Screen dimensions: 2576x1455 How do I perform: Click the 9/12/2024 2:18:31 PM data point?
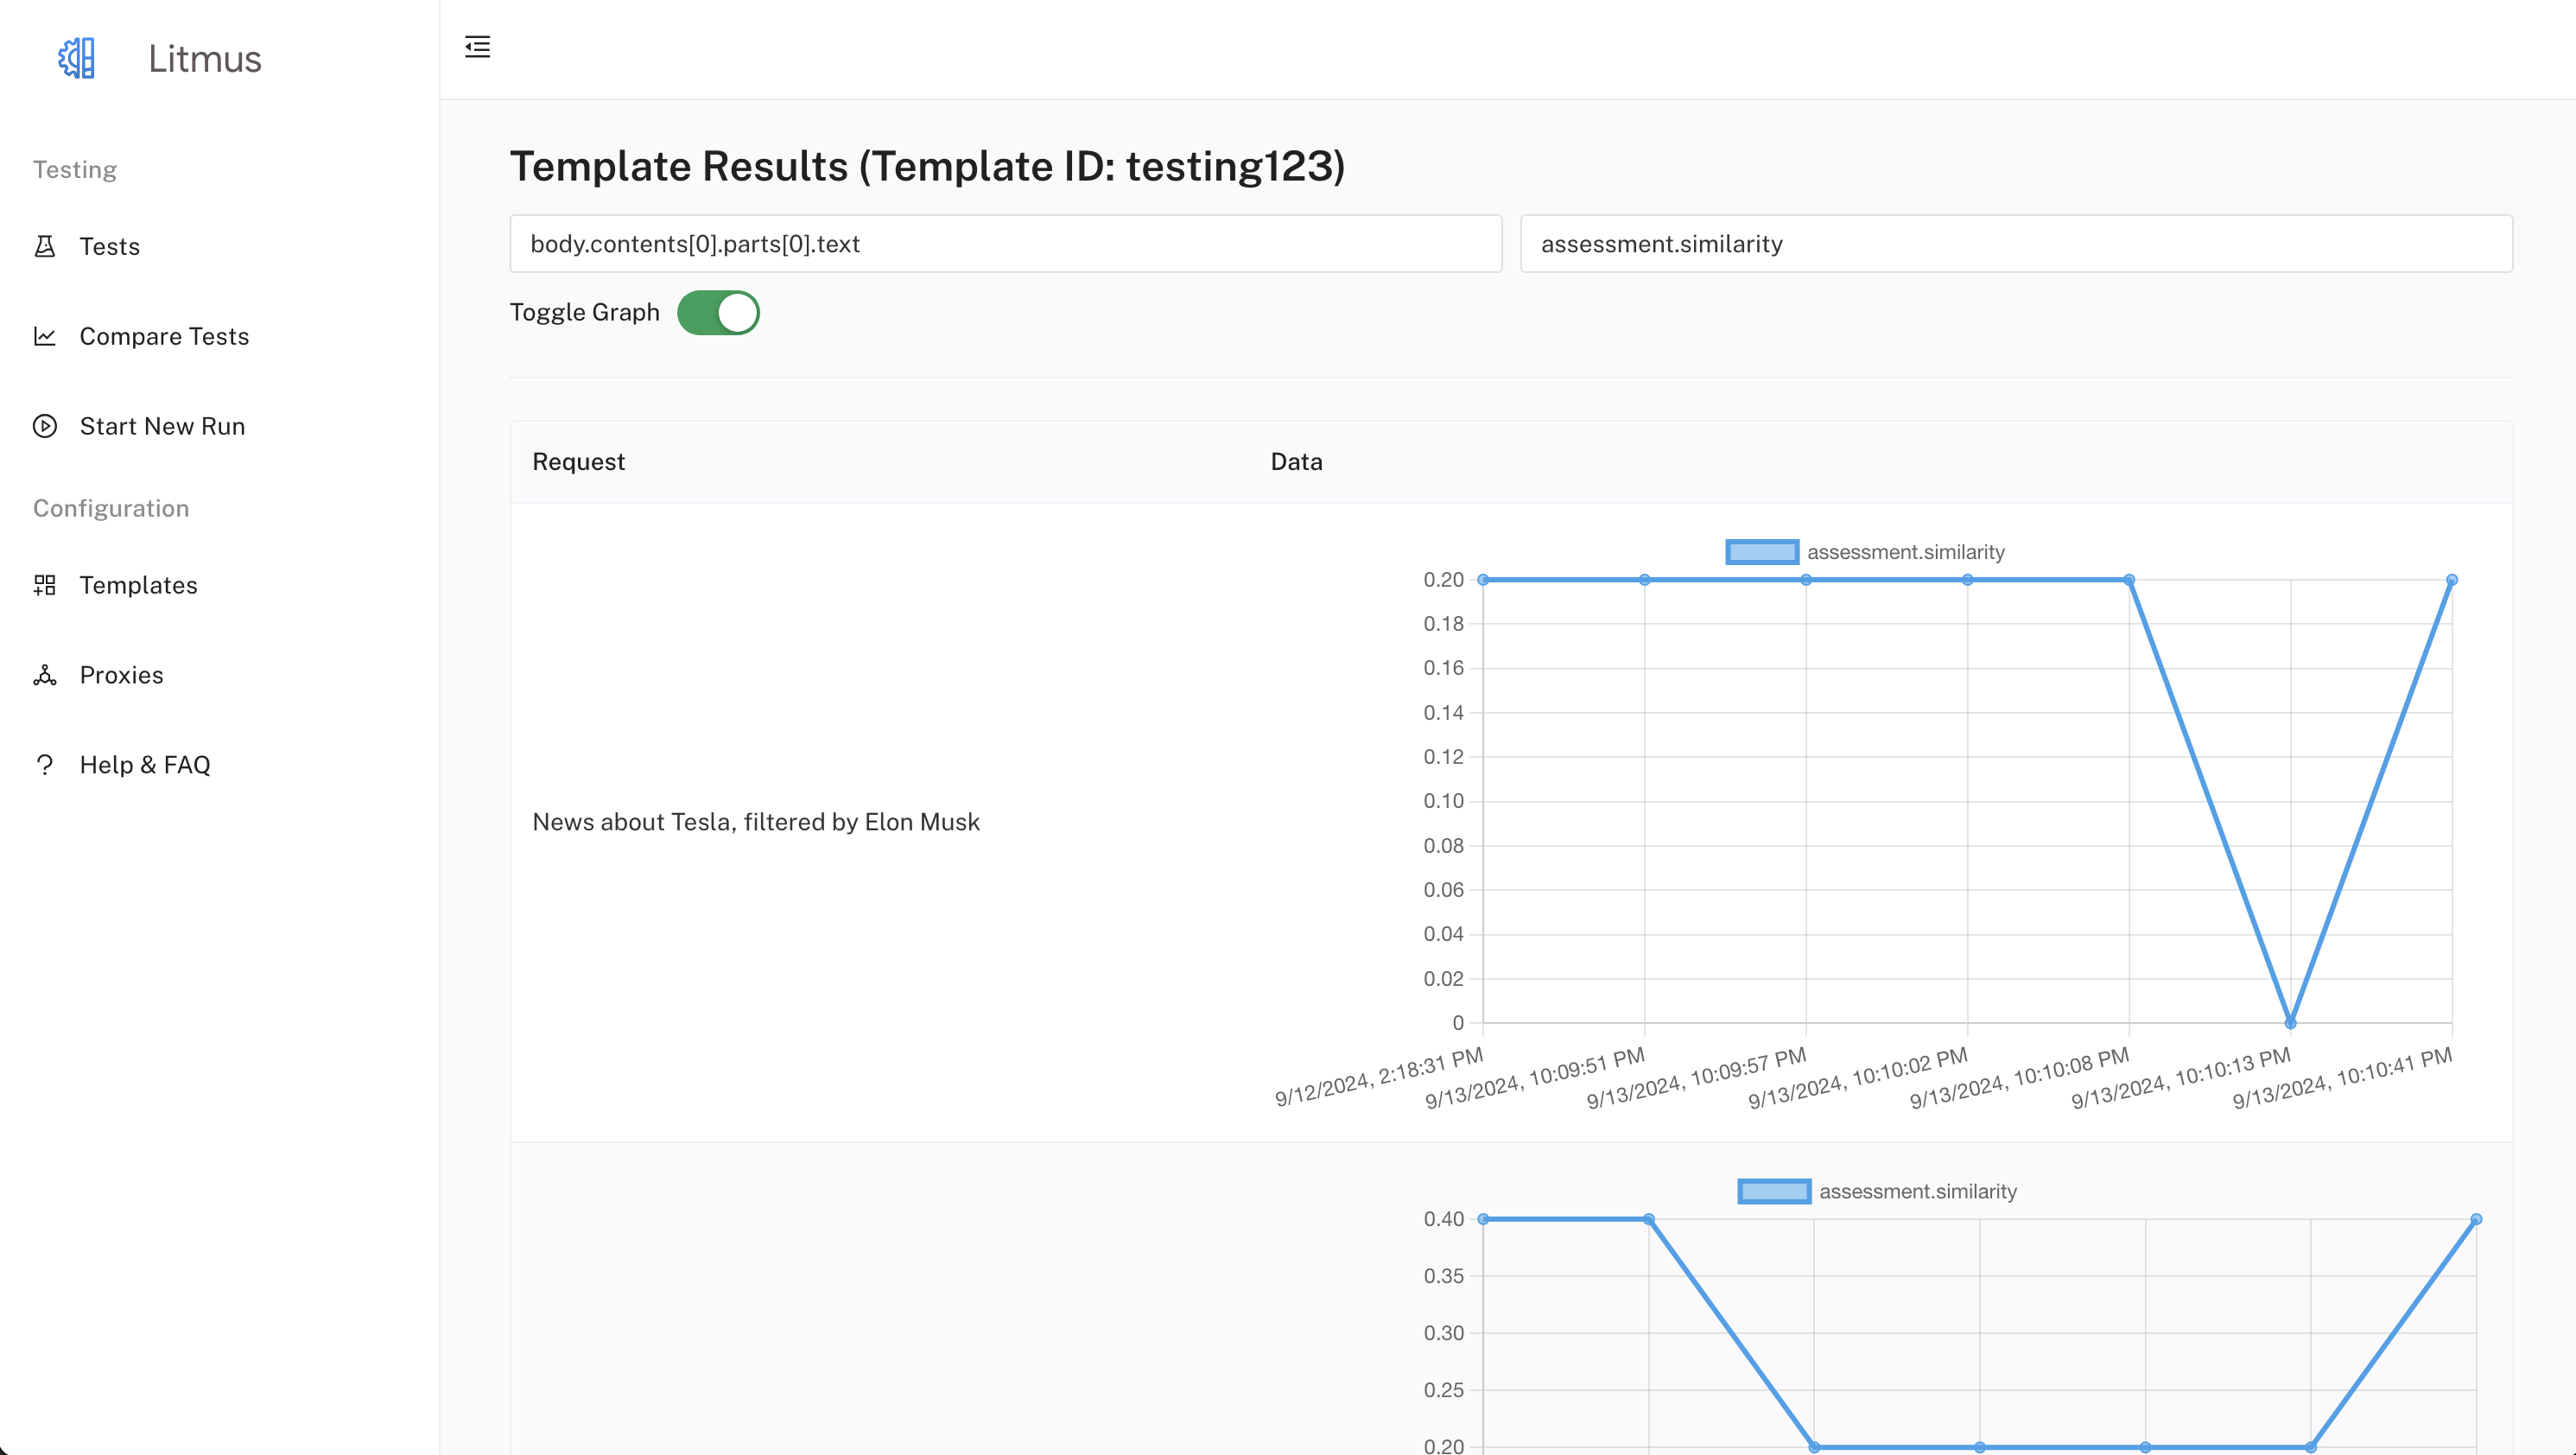(1482, 581)
